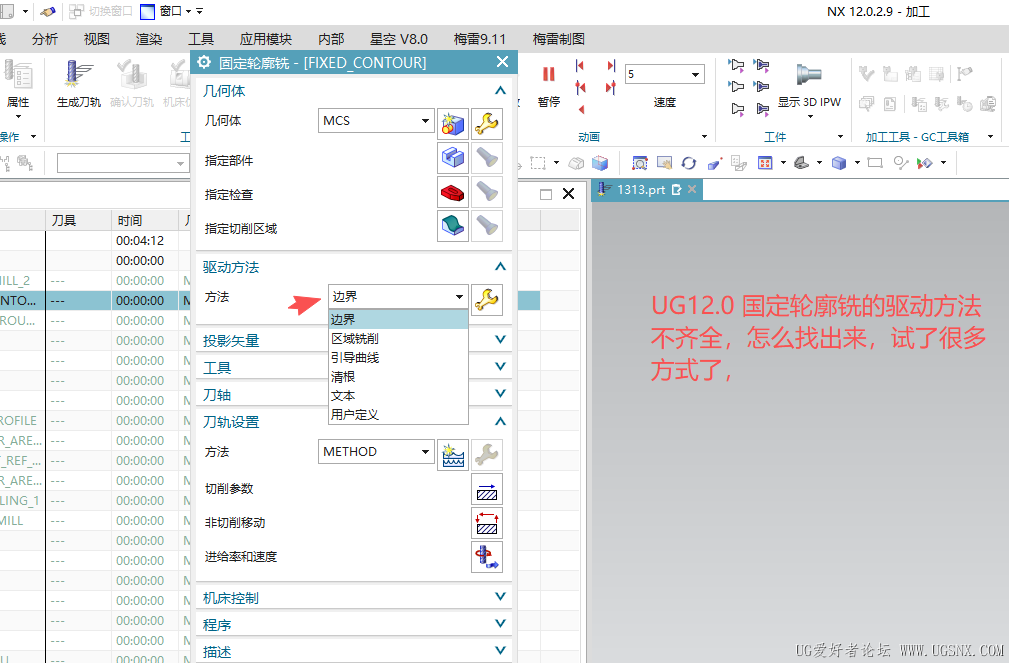Expand the 程序 section
The image size is (1009, 663).
(500, 624)
